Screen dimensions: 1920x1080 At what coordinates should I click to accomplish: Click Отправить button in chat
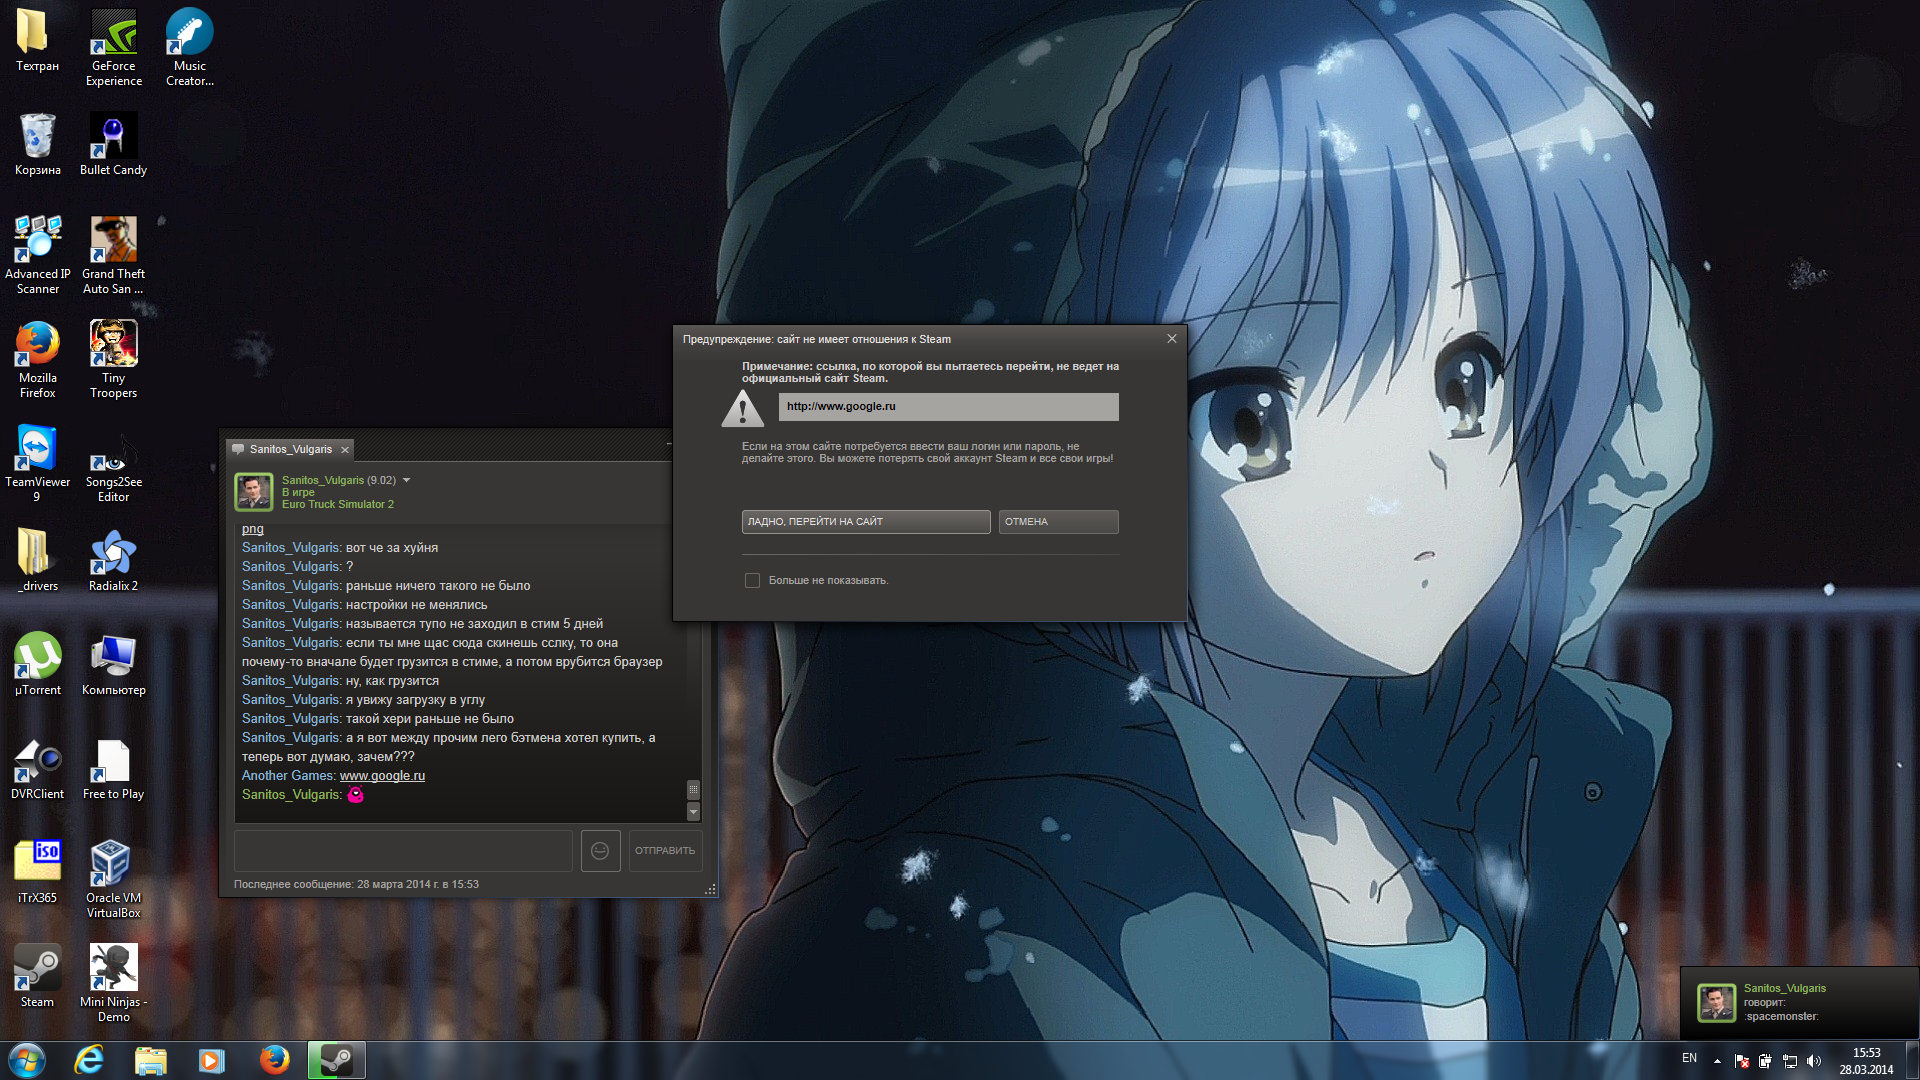[665, 850]
